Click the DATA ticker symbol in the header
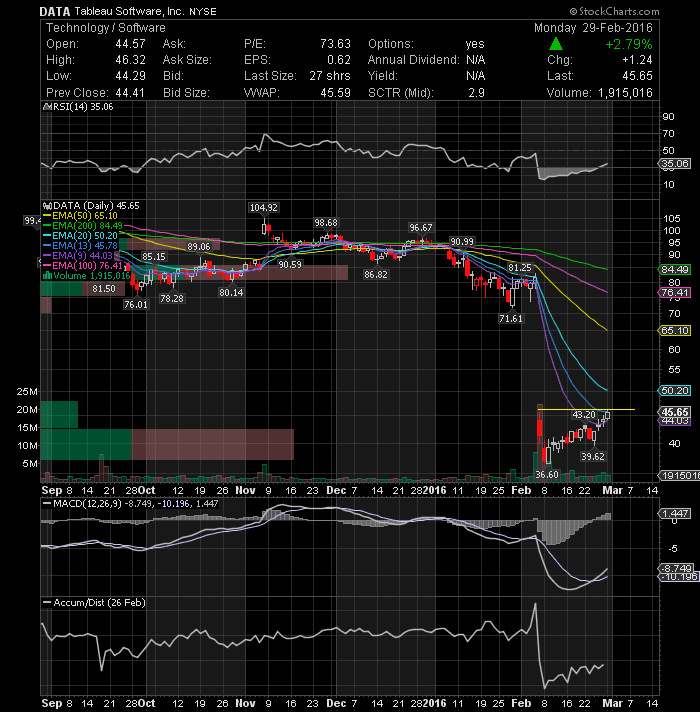This screenshot has height=712, width=700. (54, 11)
